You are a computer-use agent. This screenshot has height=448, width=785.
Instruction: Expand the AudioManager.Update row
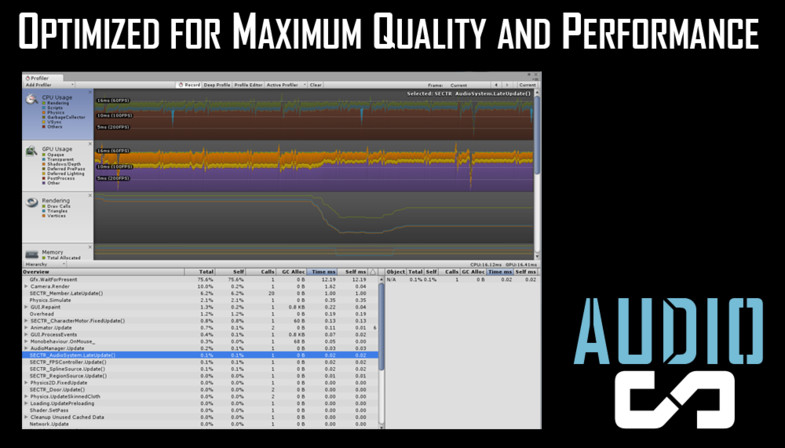pyautogui.click(x=26, y=348)
